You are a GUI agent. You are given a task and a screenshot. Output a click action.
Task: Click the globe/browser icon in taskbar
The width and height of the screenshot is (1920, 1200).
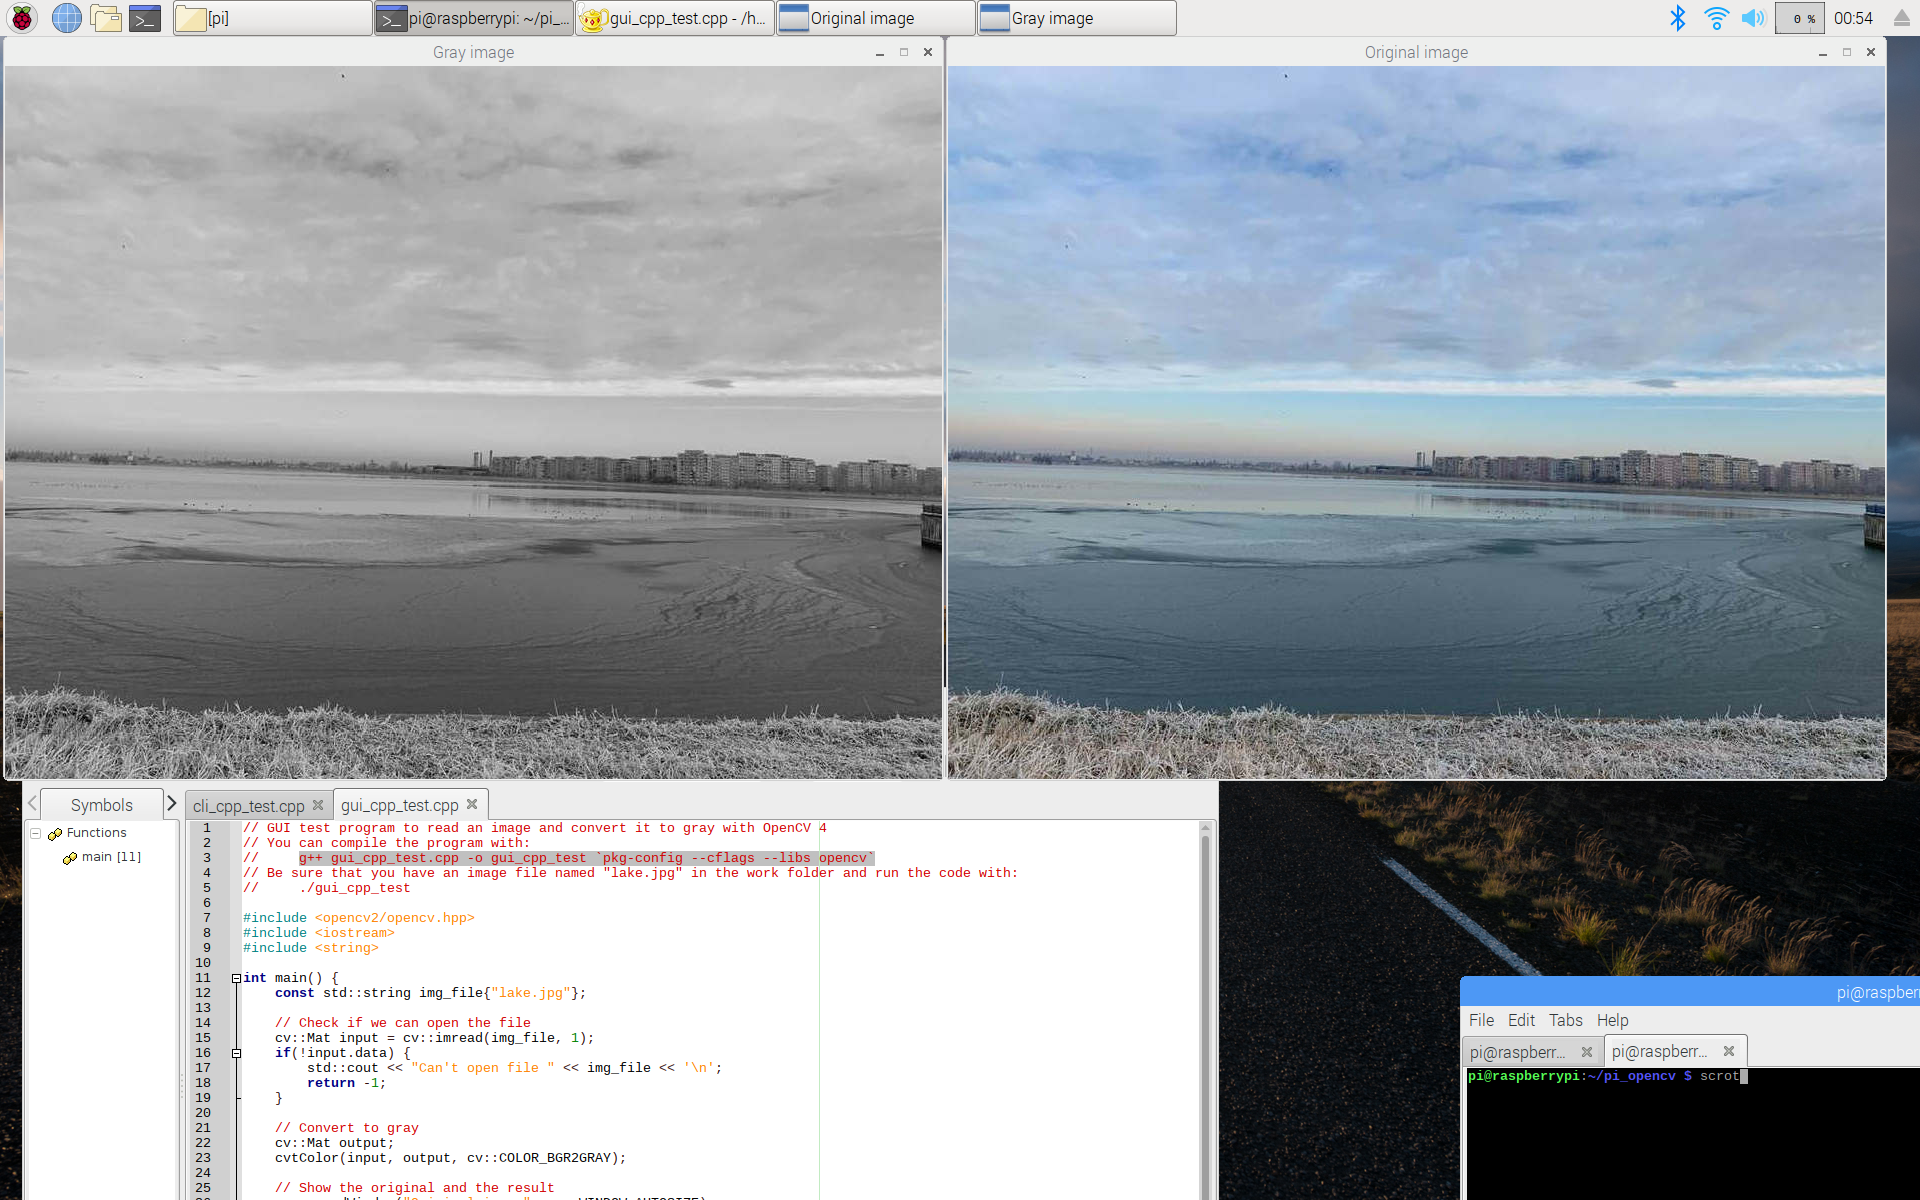[65, 18]
